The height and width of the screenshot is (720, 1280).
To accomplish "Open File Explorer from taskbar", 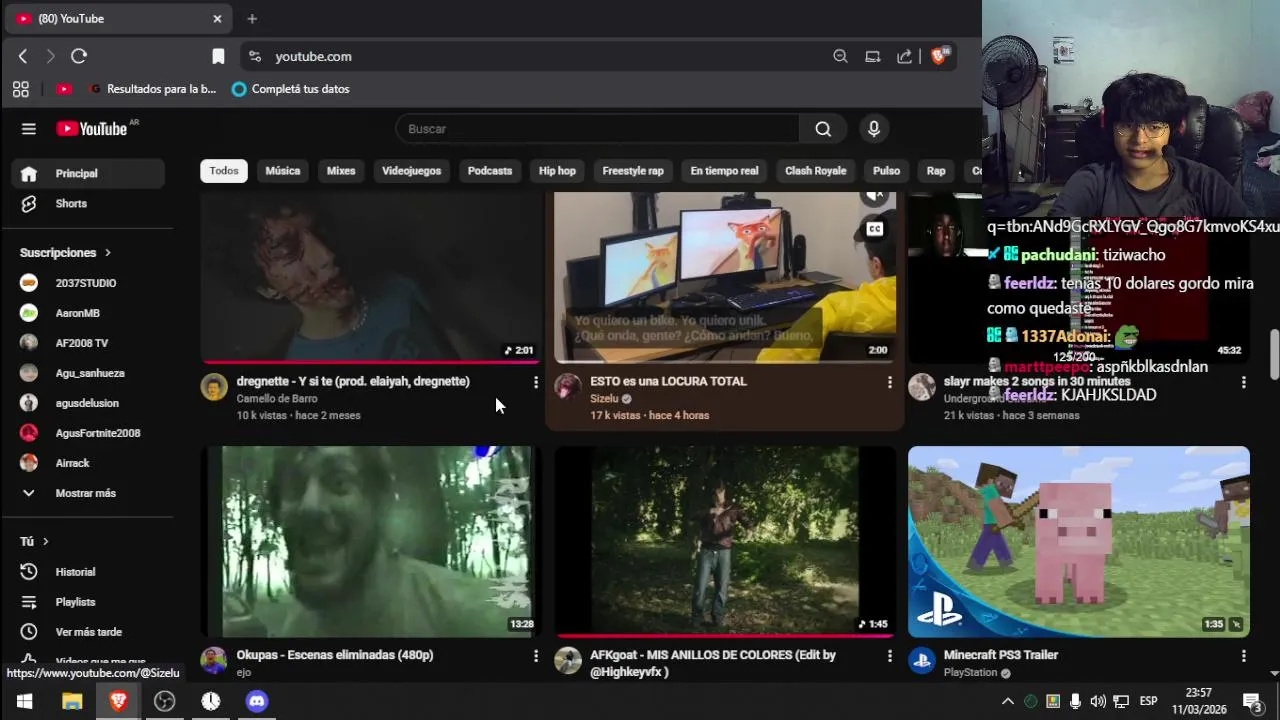I will click(x=72, y=701).
